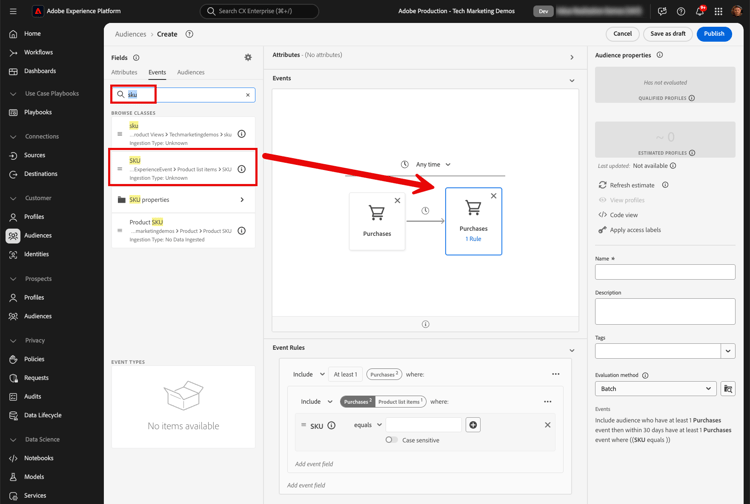Show info for lowercase sku field
The image size is (750, 504).
tap(242, 134)
